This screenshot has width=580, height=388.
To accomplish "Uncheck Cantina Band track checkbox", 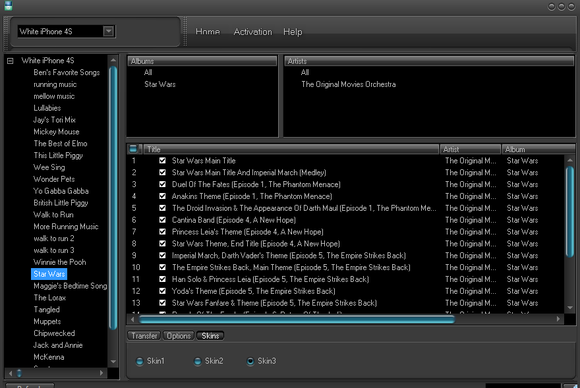I will (x=162, y=220).
